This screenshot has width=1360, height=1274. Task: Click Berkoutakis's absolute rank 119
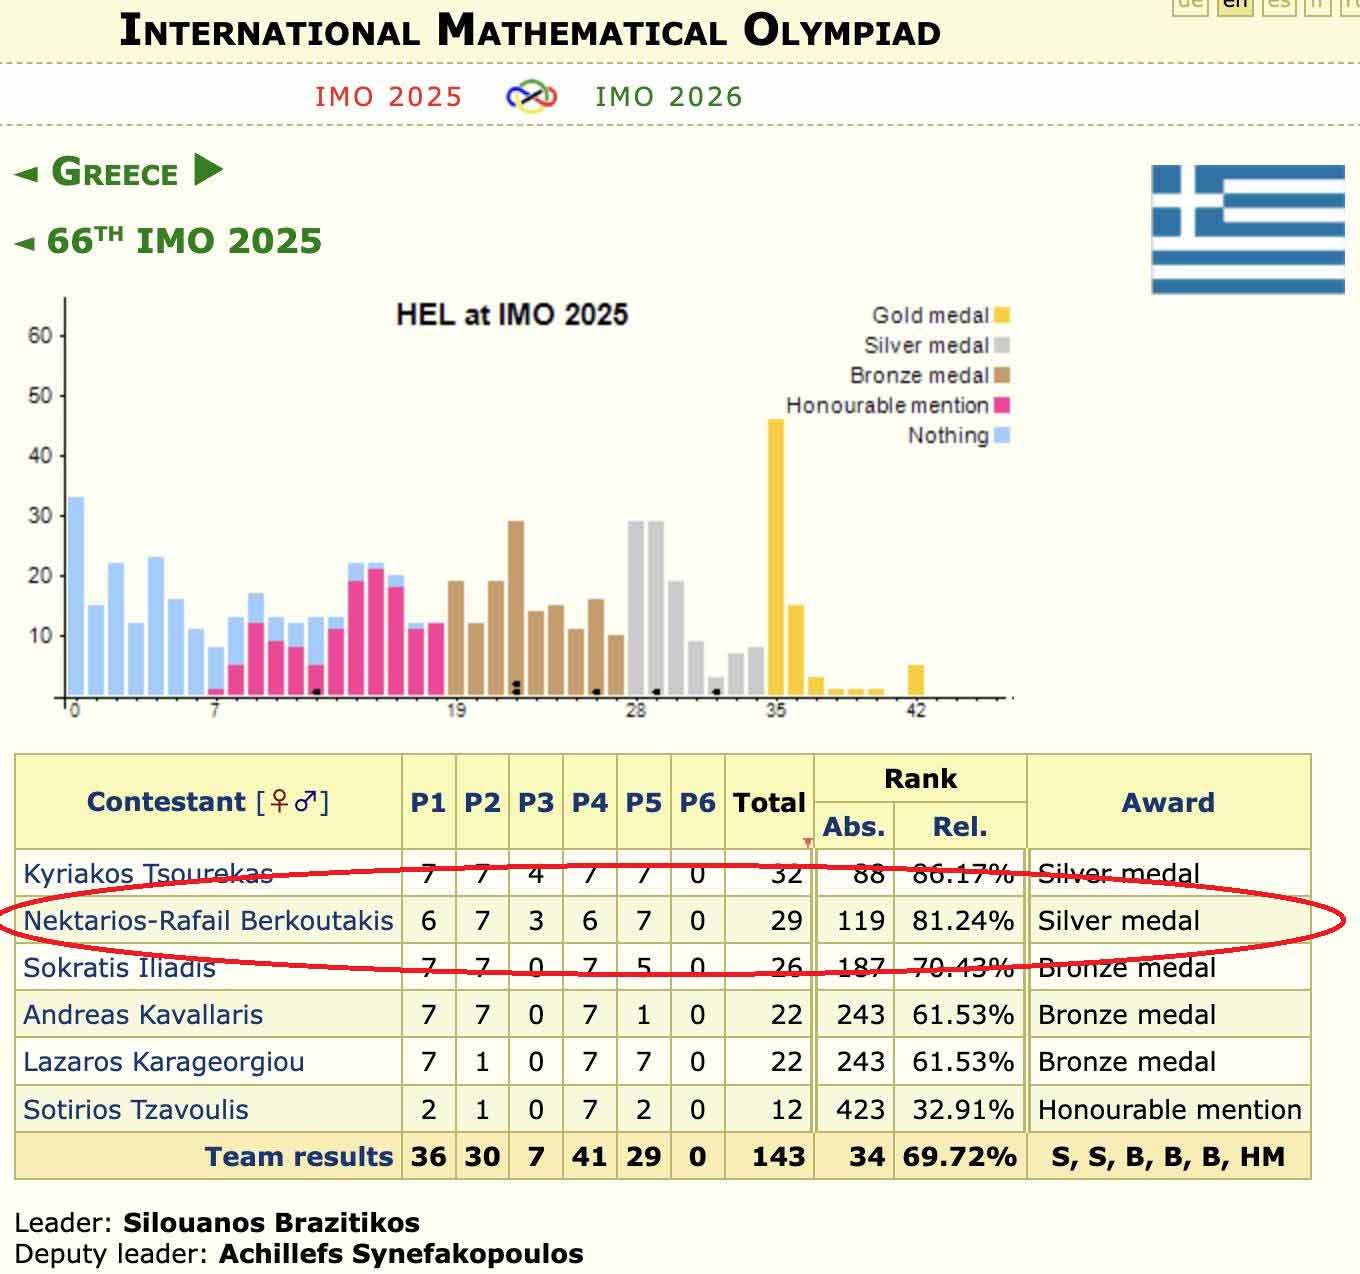point(861,920)
